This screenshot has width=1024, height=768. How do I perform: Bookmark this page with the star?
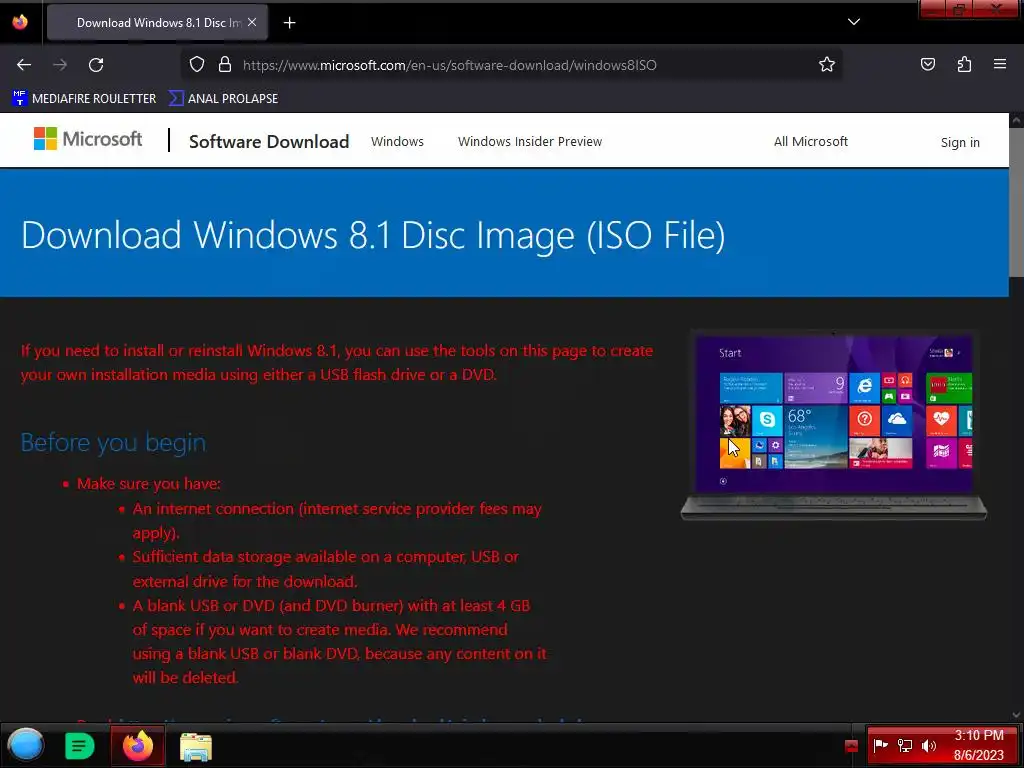[827, 65]
